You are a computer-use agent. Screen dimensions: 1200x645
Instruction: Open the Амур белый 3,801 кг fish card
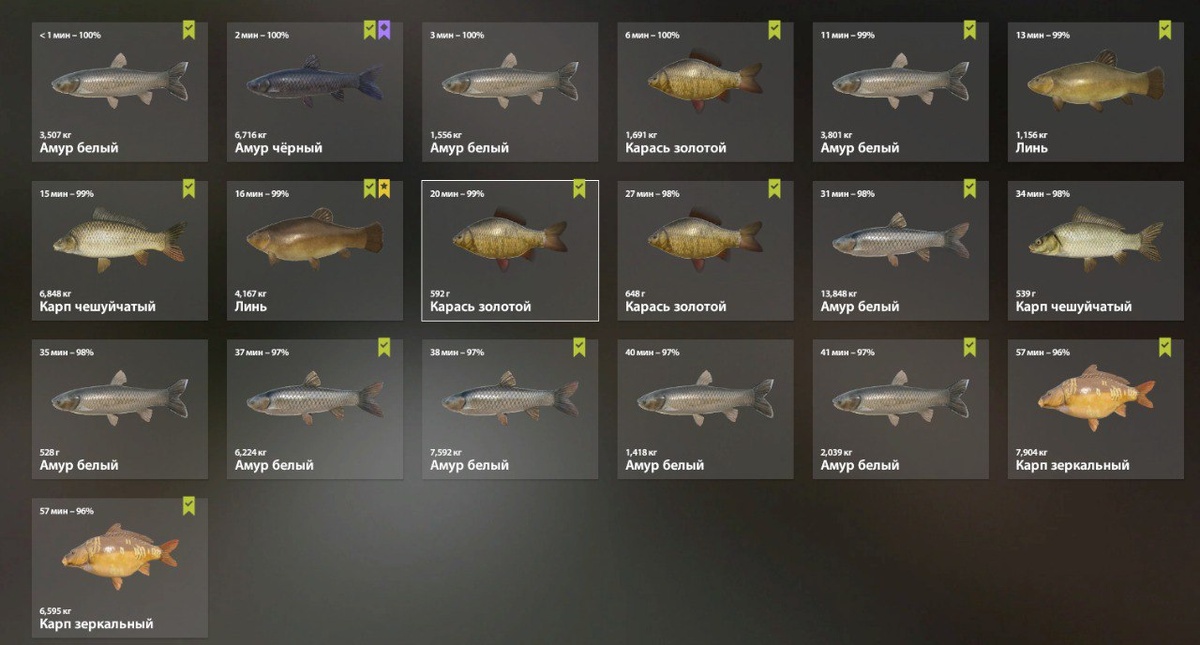[x=900, y=92]
